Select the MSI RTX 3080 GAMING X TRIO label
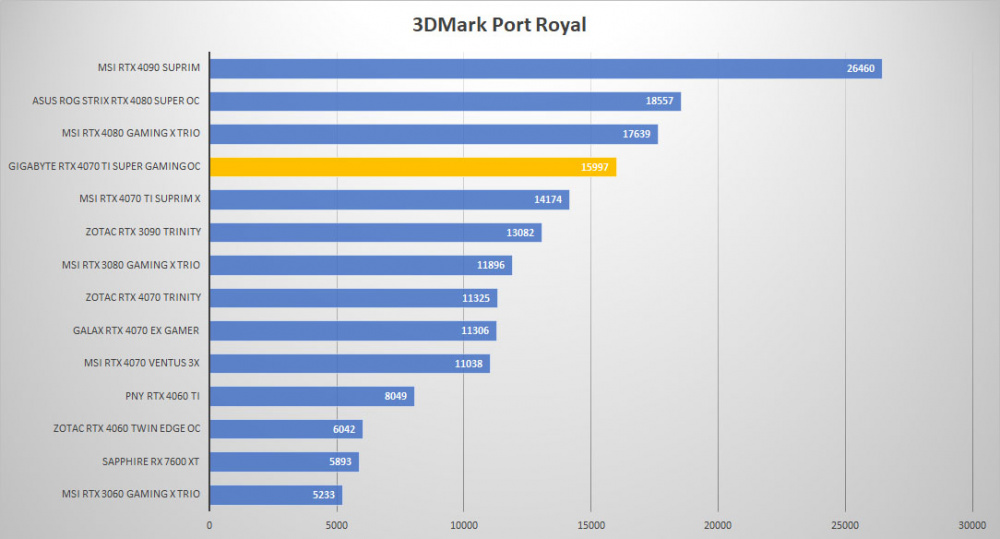 pyautogui.click(x=131, y=265)
